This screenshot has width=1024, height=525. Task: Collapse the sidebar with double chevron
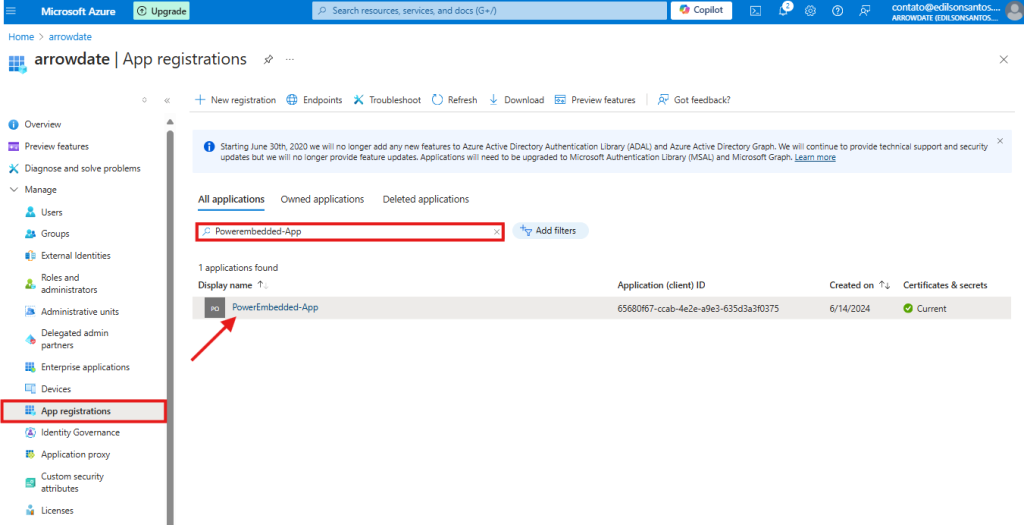pyautogui.click(x=167, y=101)
